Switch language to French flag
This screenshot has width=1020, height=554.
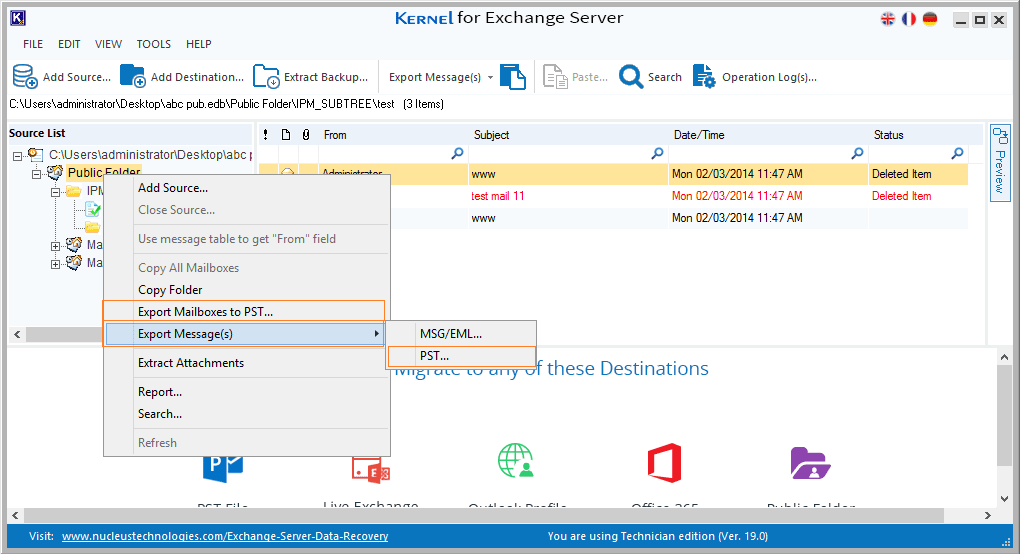tap(909, 19)
